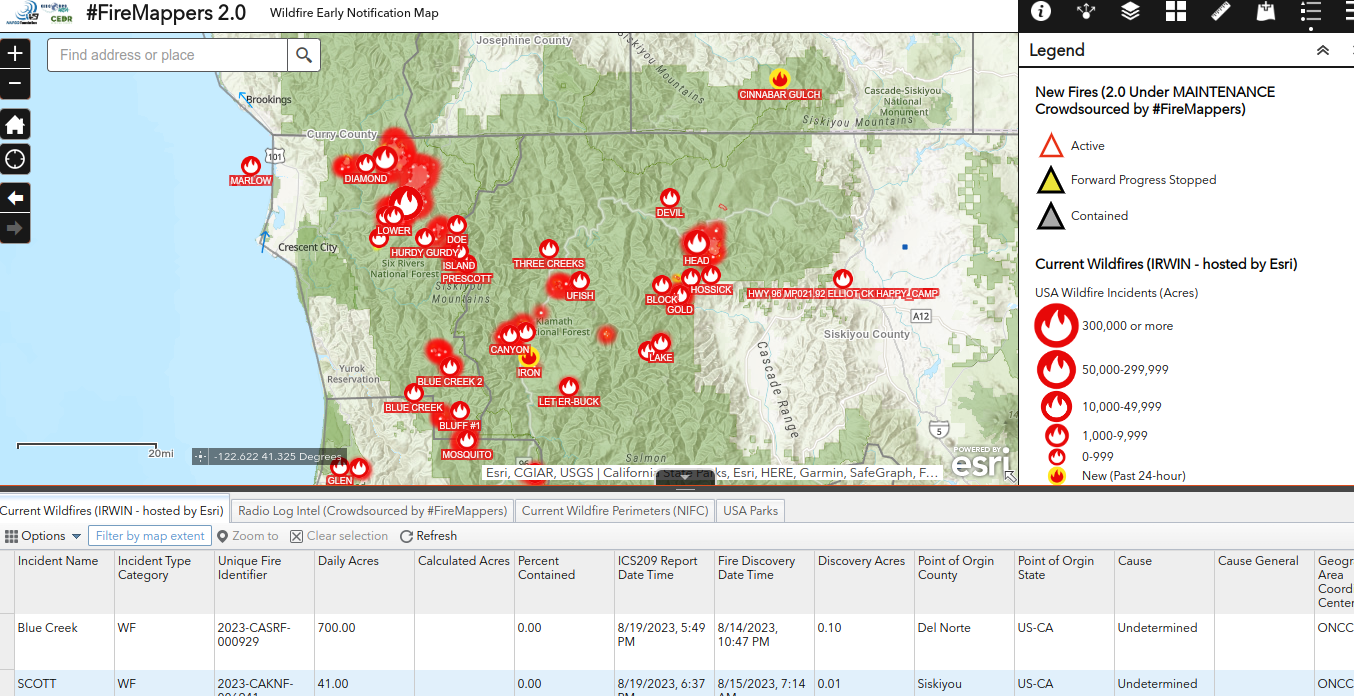Select the UFISH fire marker

coord(580,281)
